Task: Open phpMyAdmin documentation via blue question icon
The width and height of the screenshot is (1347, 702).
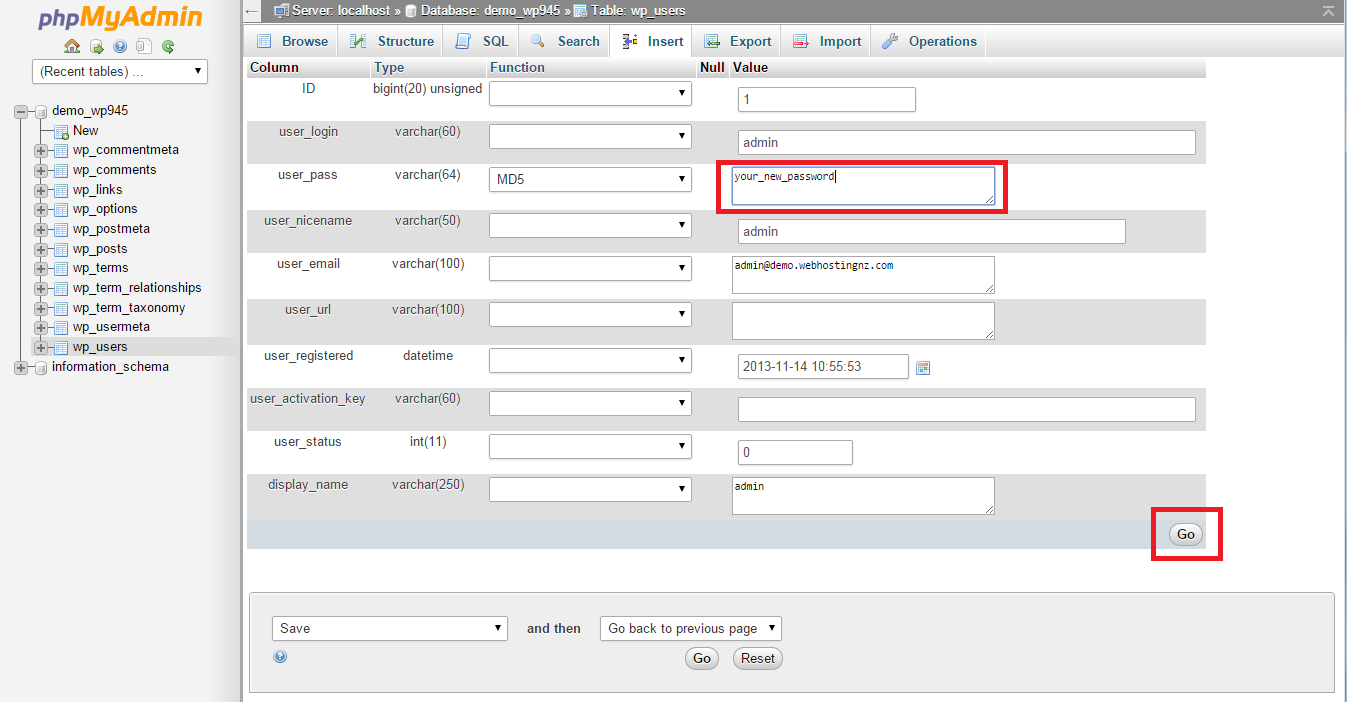Action: [x=120, y=46]
